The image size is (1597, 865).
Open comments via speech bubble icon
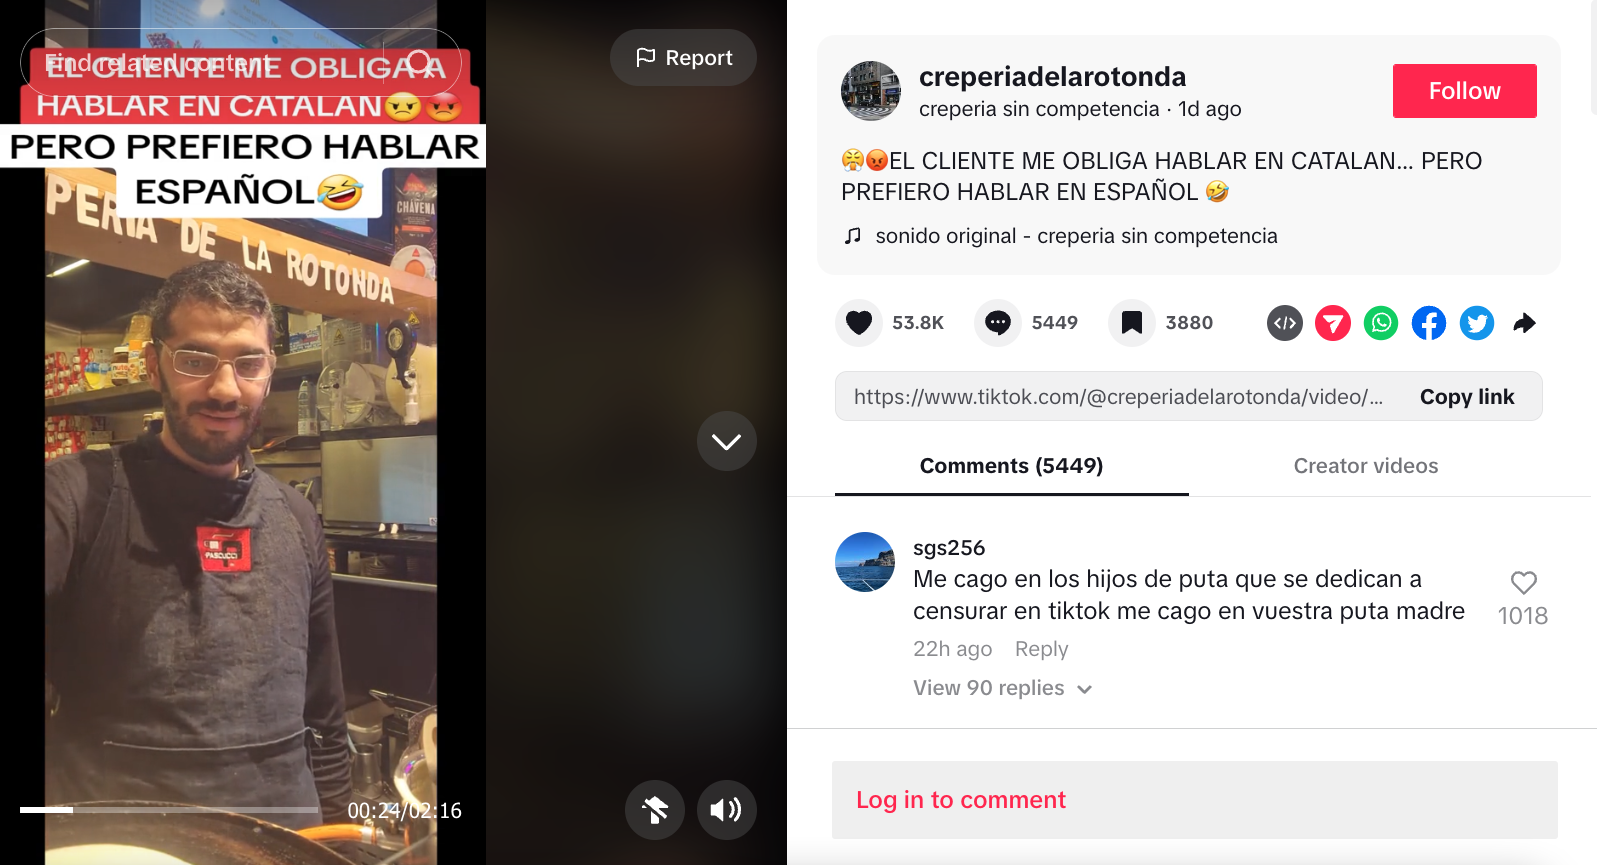tap(997, 323)
